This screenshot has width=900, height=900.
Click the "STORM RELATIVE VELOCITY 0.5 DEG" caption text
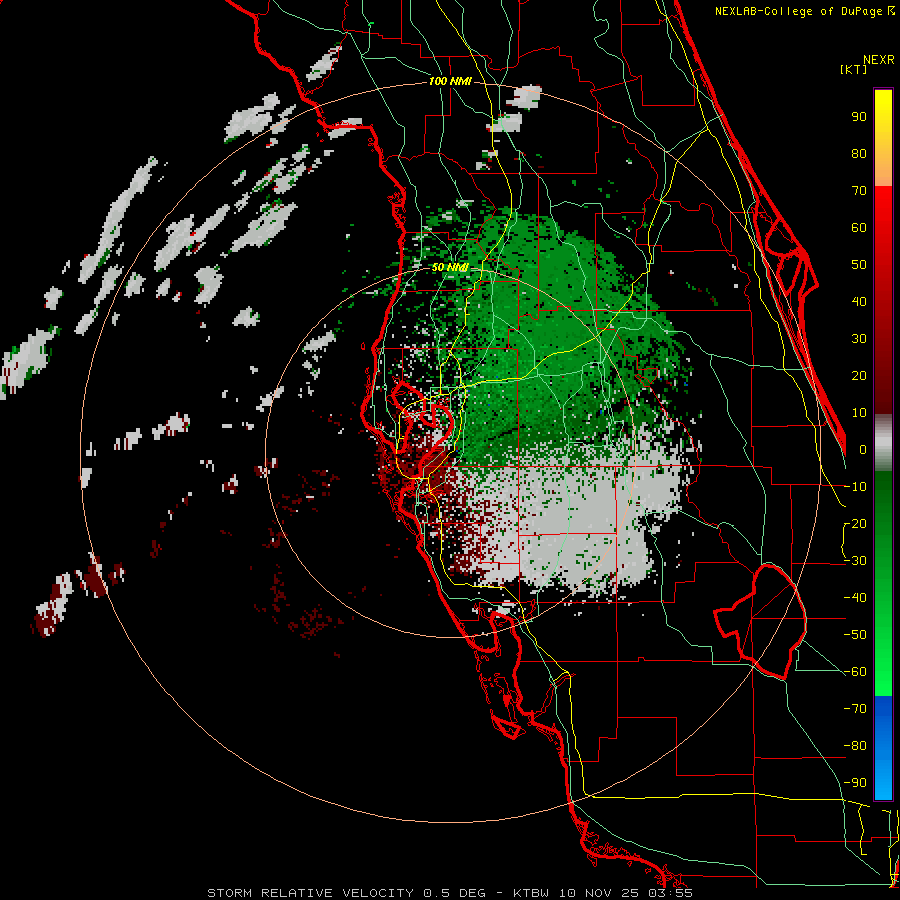[x=346, y=893]
